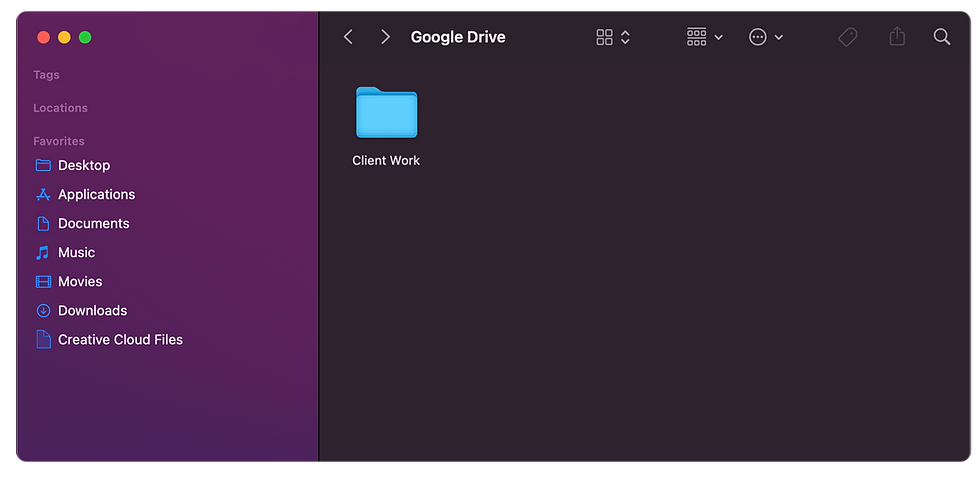Close the Finder window with red button

pos(44,38)
